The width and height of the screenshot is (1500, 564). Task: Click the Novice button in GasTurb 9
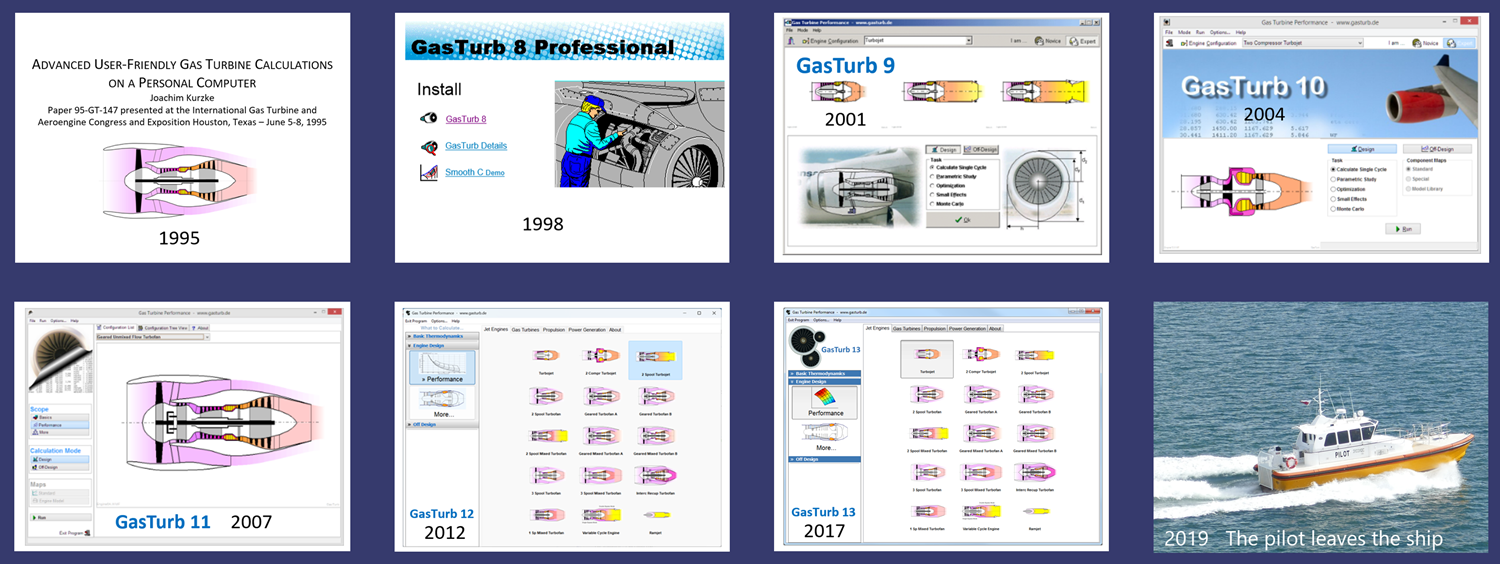tap(1048, 41)
